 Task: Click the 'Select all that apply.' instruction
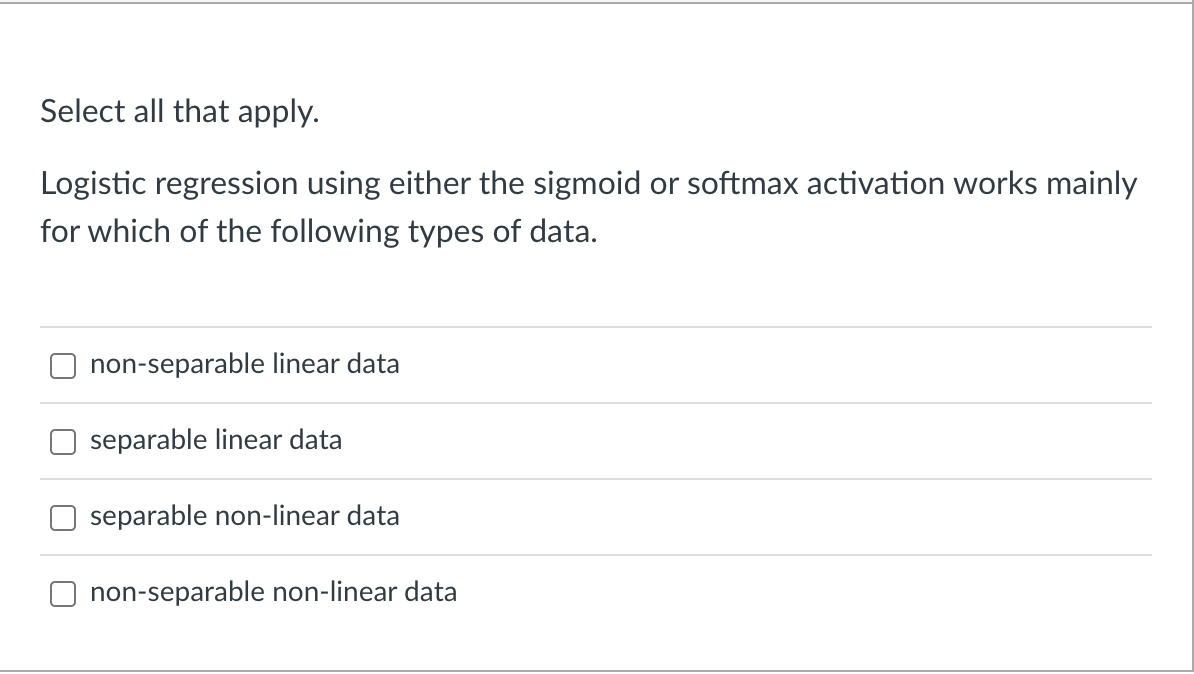coord(180,112)
